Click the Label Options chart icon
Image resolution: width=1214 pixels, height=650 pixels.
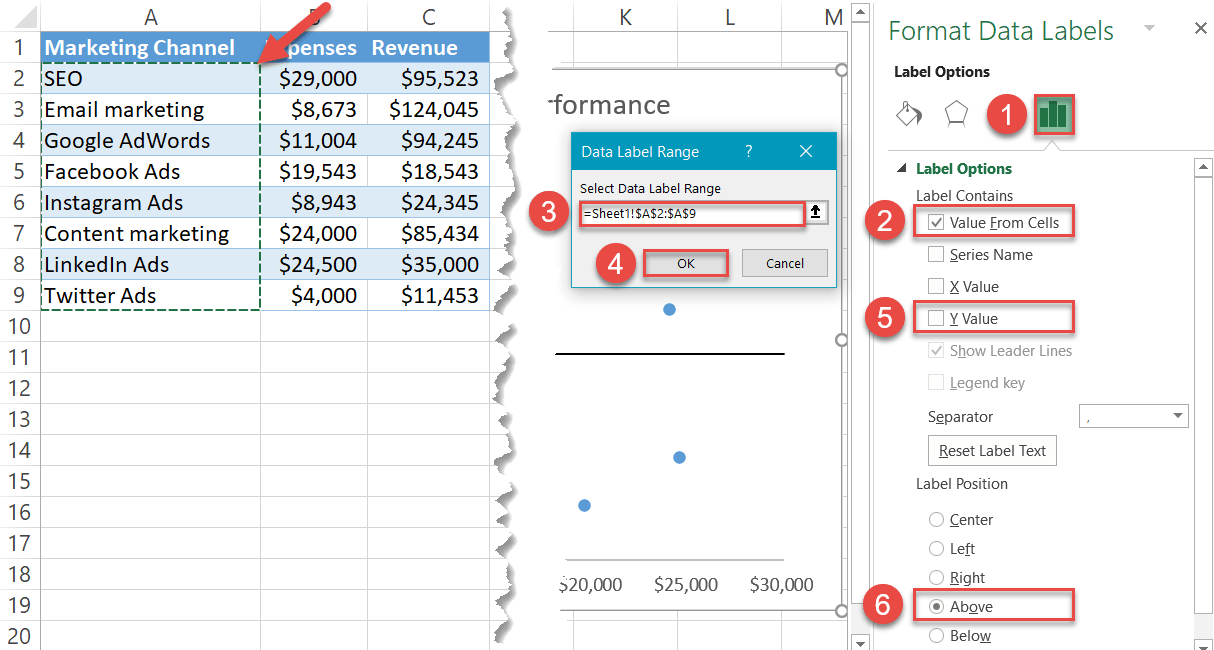(x=1053, y=114)
